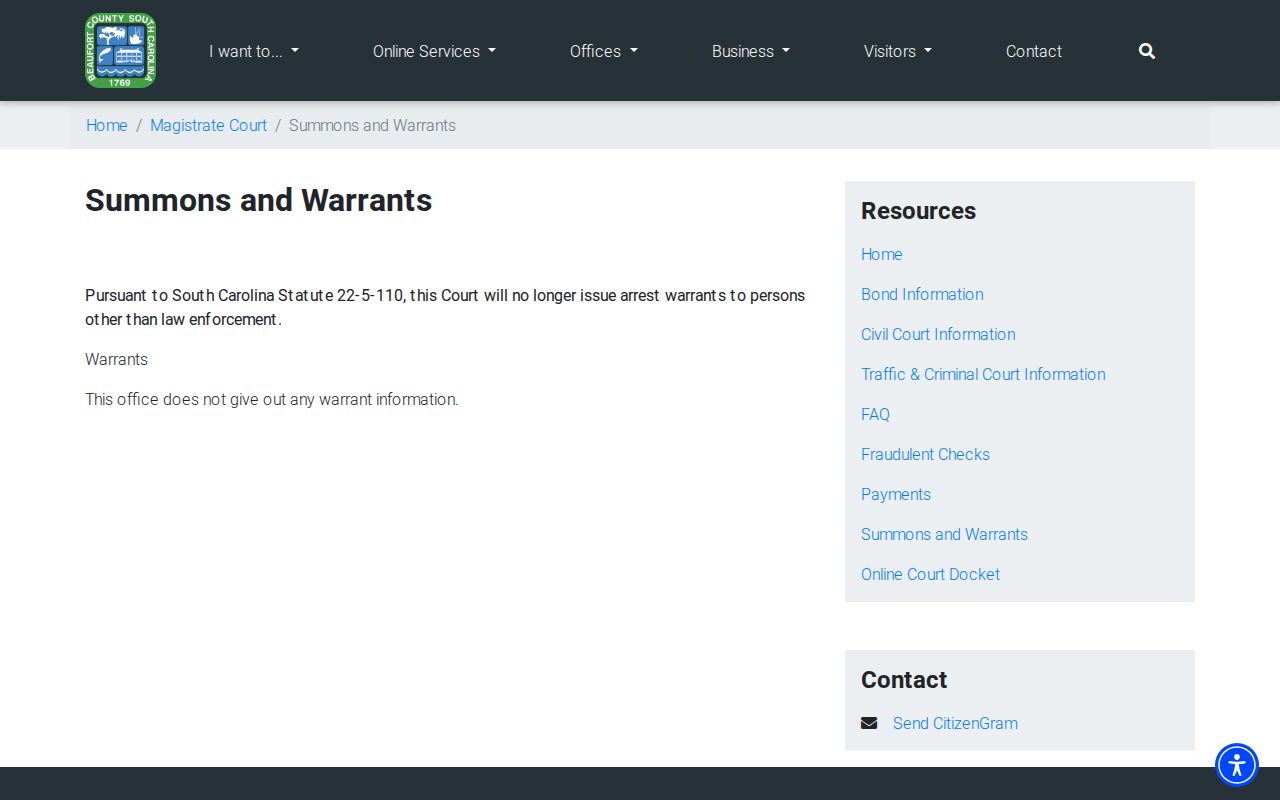Click the Resources panel heading
The image size is (1280, 800).
pos(918,211)
